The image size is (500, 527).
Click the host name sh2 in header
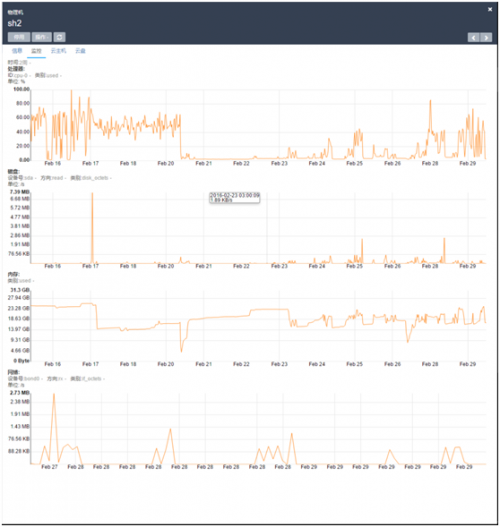(x=14, y=23)
